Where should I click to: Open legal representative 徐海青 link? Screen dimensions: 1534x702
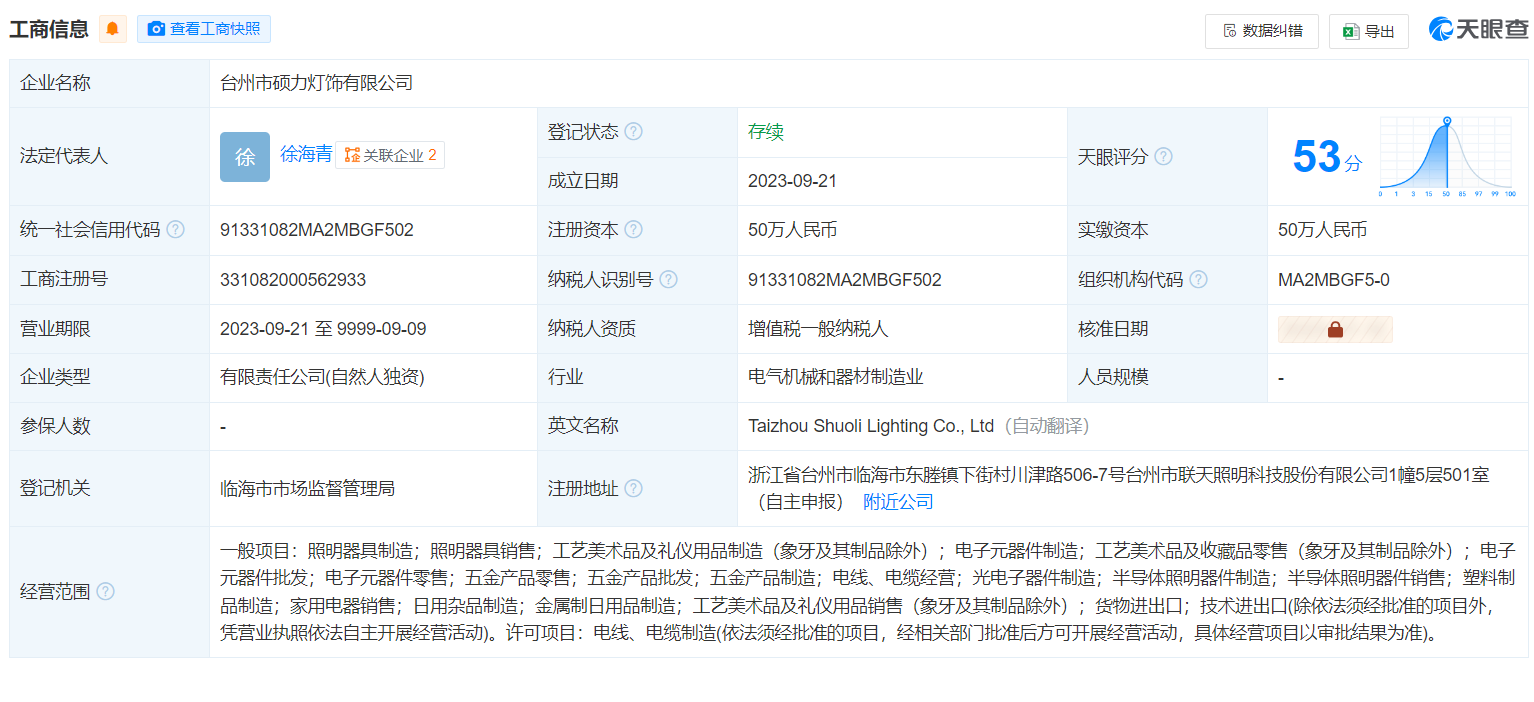coord(306,154)
